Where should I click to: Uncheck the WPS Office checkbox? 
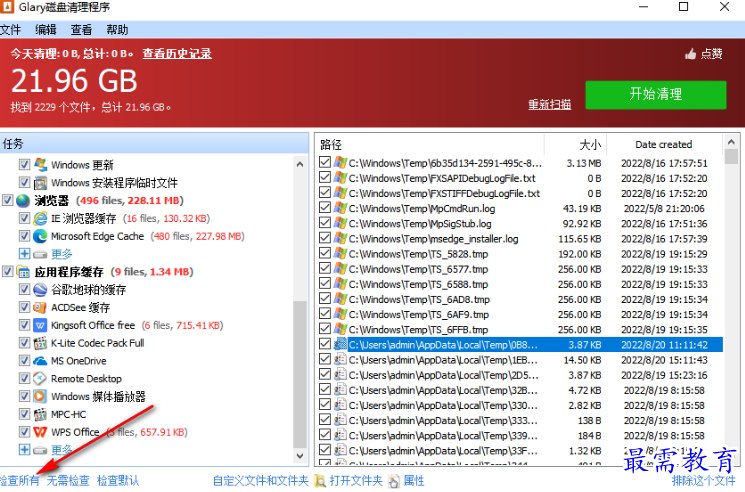(x=24, y=432)
